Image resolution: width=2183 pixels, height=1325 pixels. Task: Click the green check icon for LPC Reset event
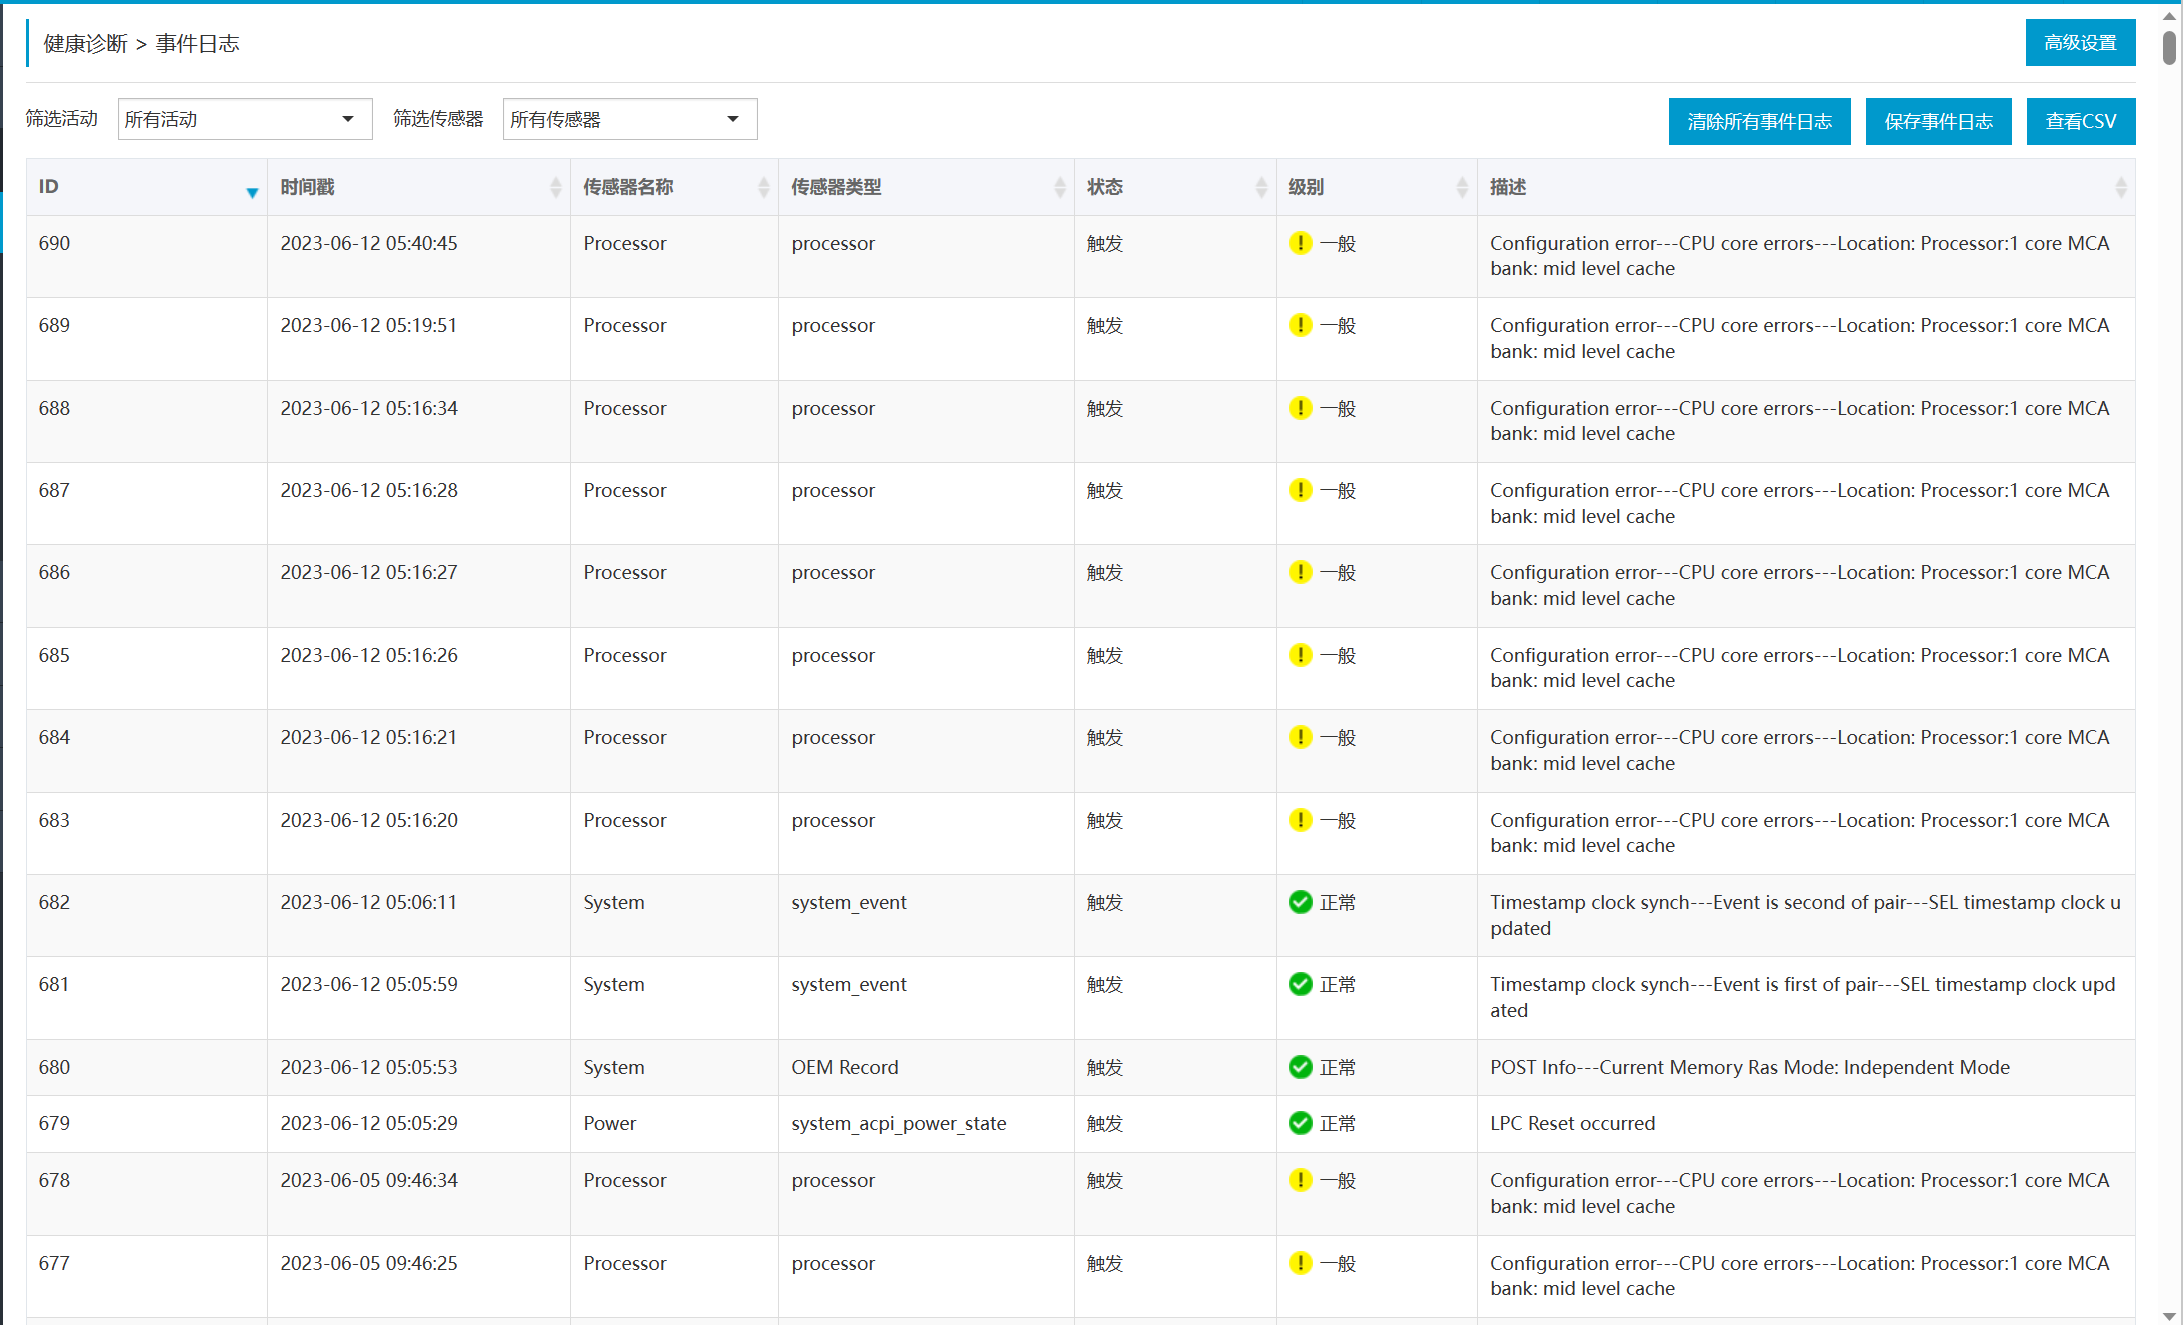tap(1300, 1123)
